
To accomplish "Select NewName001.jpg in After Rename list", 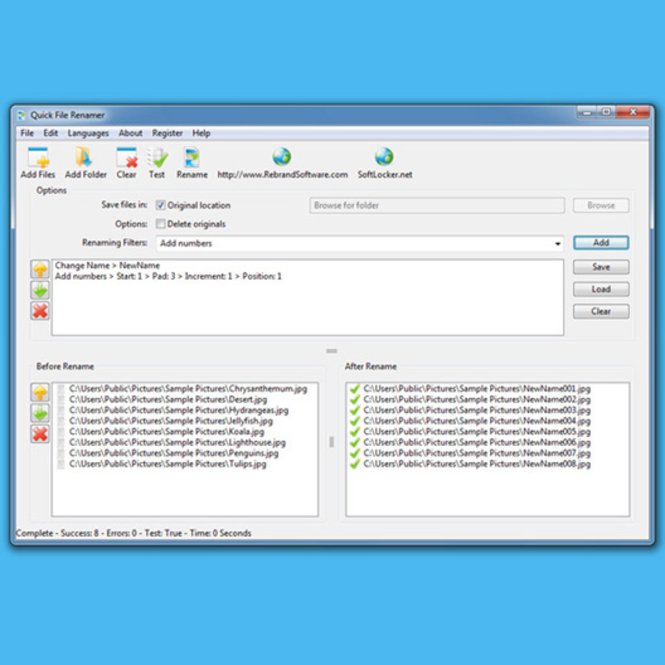I will (x=477, y=388).
